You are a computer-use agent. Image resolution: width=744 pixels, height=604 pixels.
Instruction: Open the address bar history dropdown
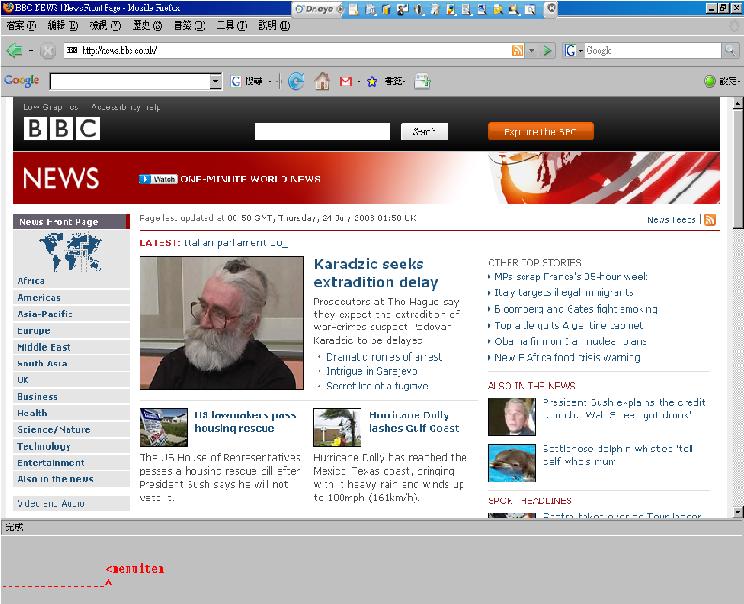(x=532, y=50)
